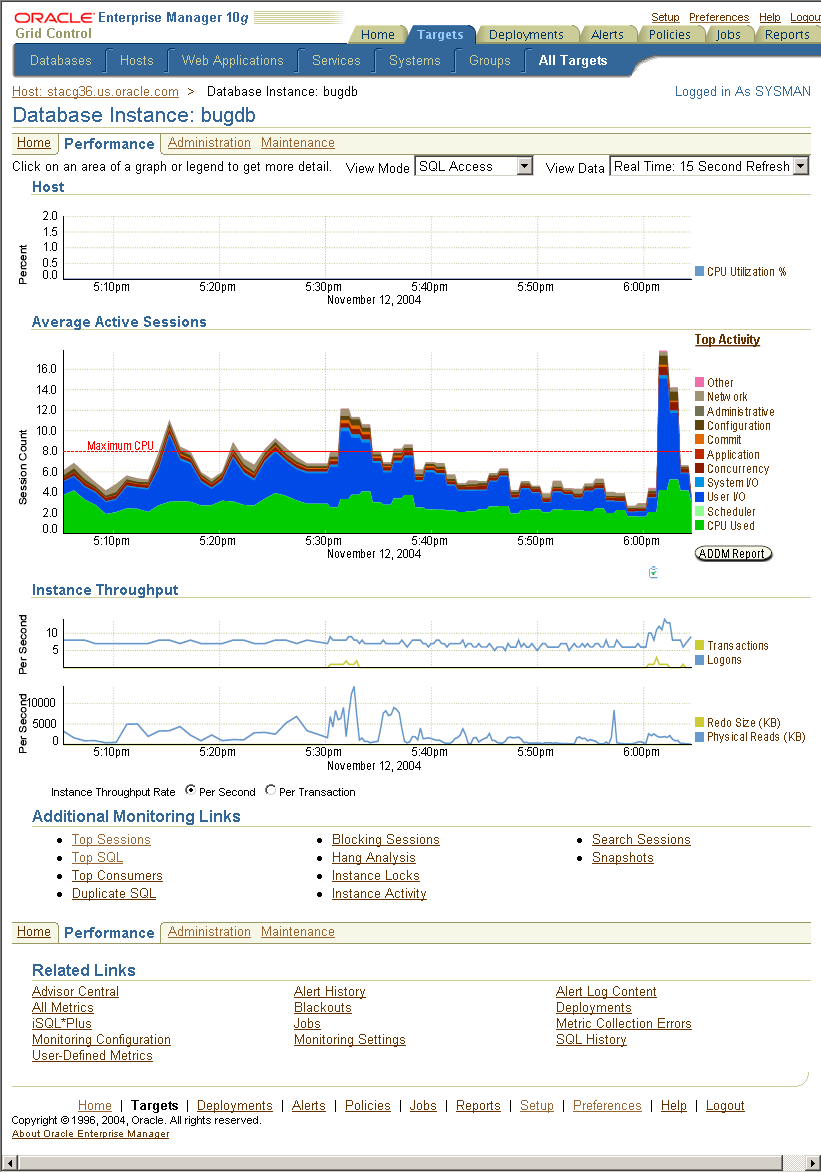
Task: Open the Duplicate SQL link
Action: click(114, 893)
